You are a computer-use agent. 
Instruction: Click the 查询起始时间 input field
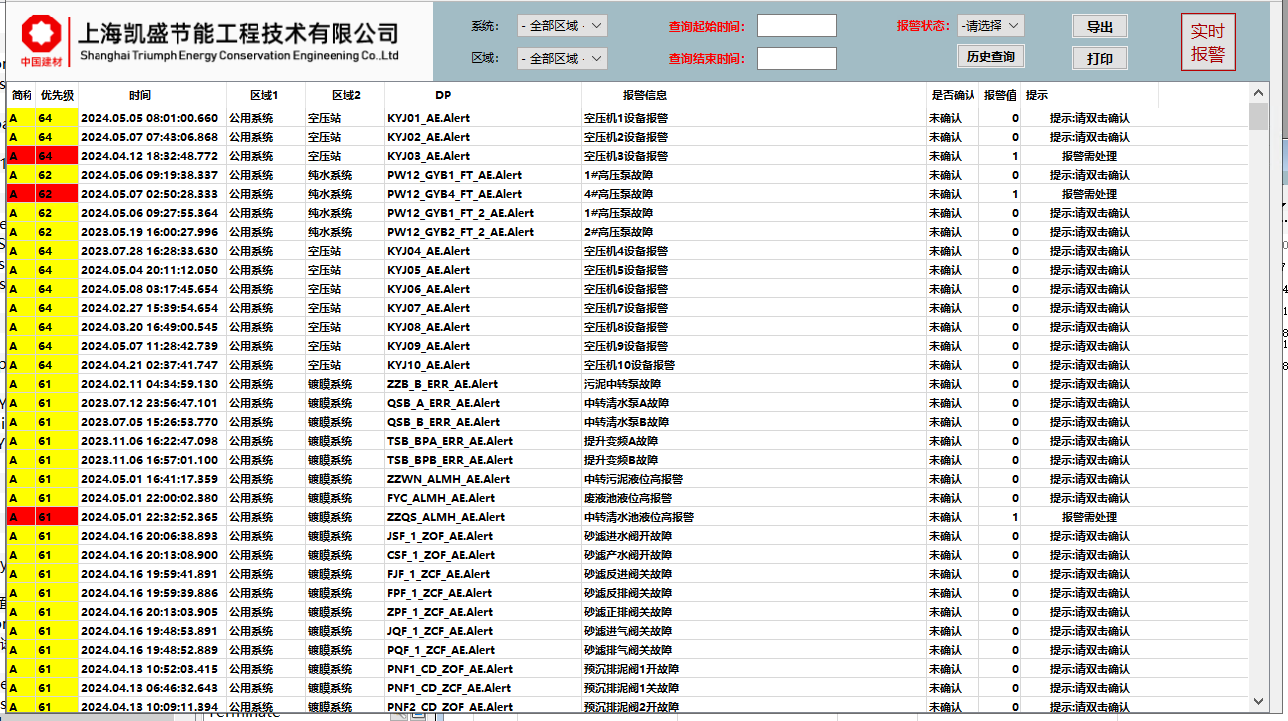(796, 26)
